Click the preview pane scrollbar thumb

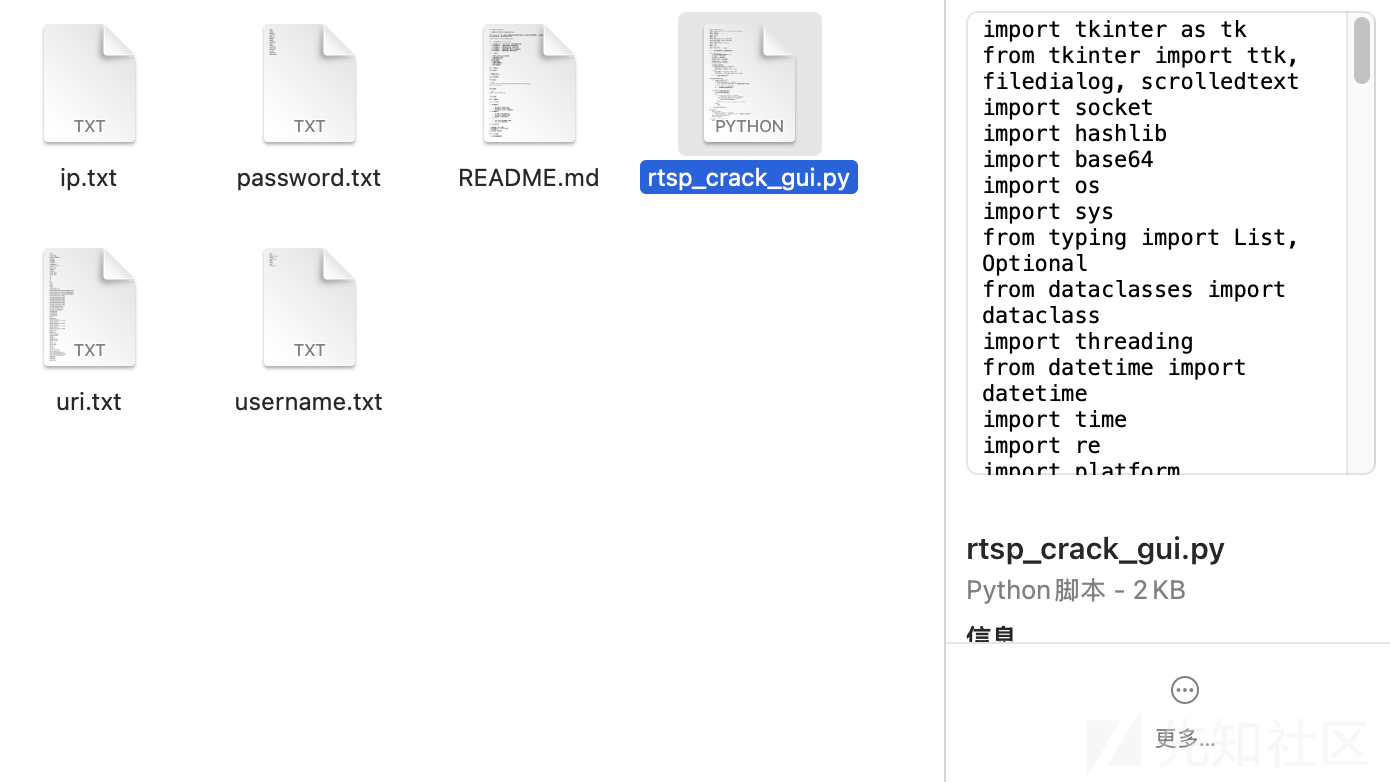point(1362,50)
